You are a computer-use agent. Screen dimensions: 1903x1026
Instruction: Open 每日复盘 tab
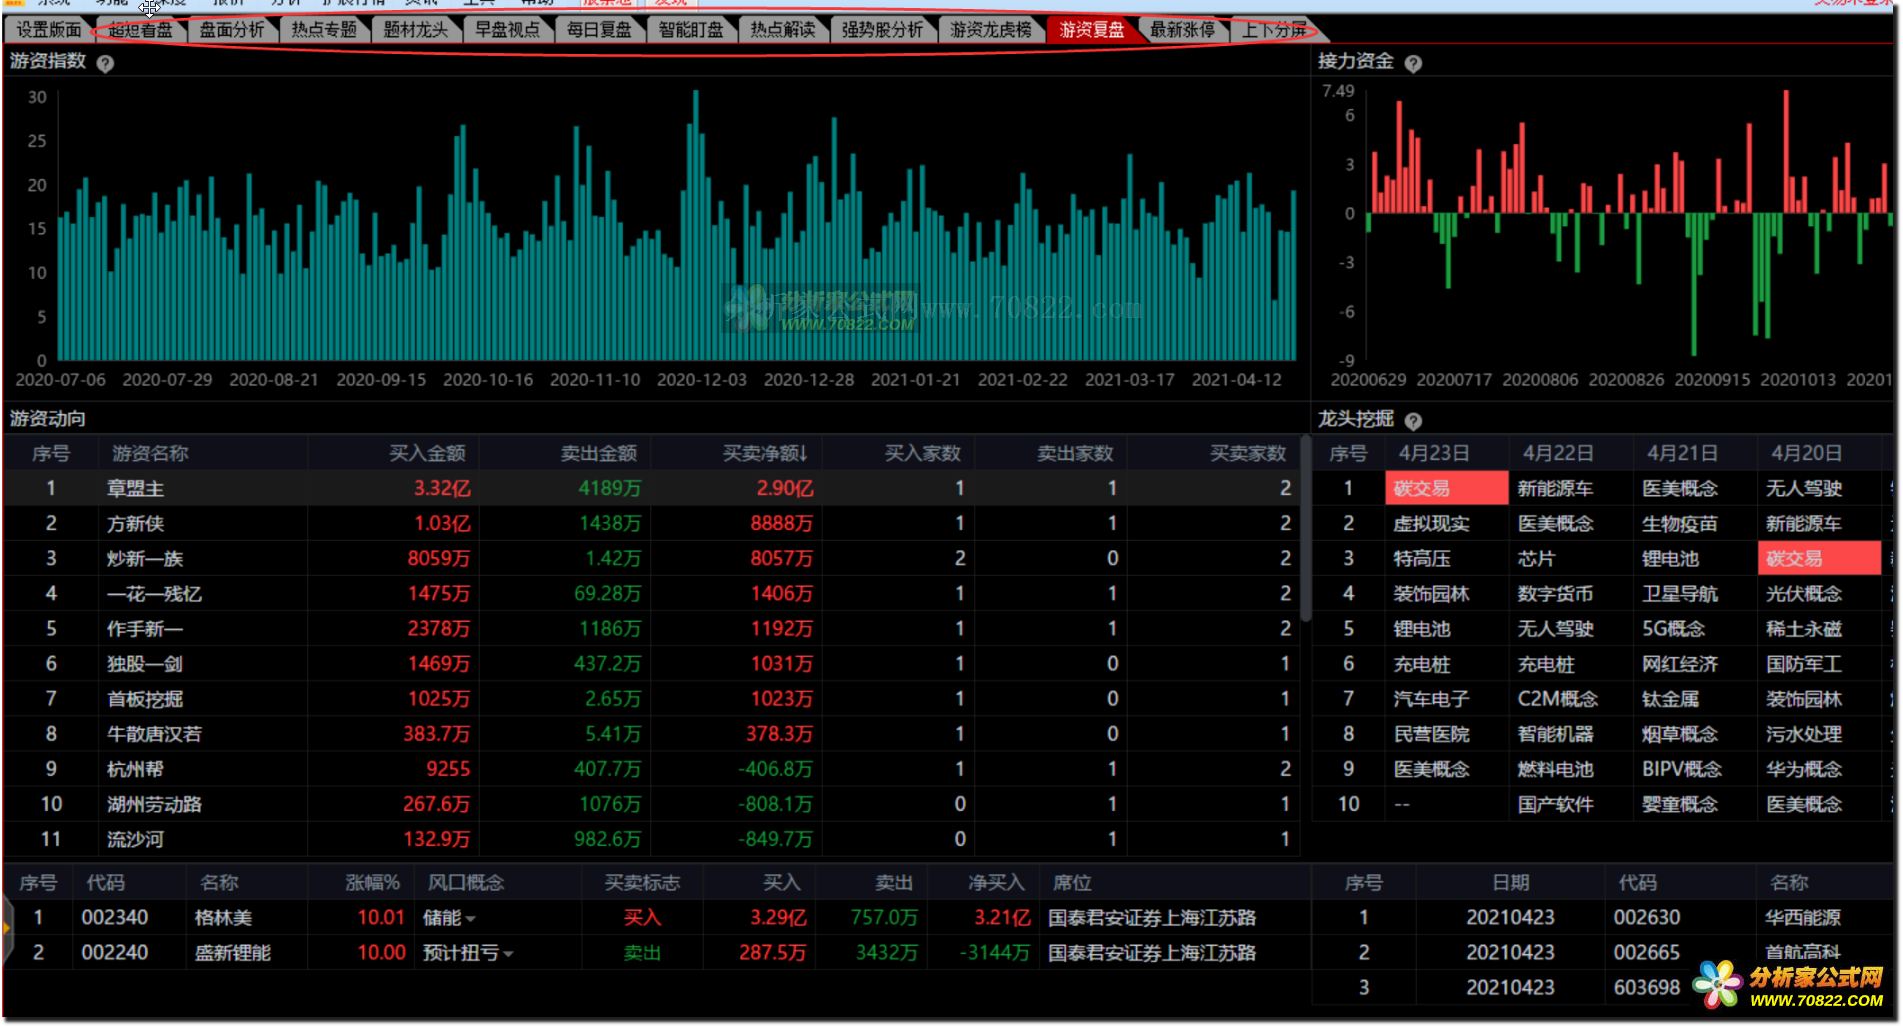click(599, 30)
